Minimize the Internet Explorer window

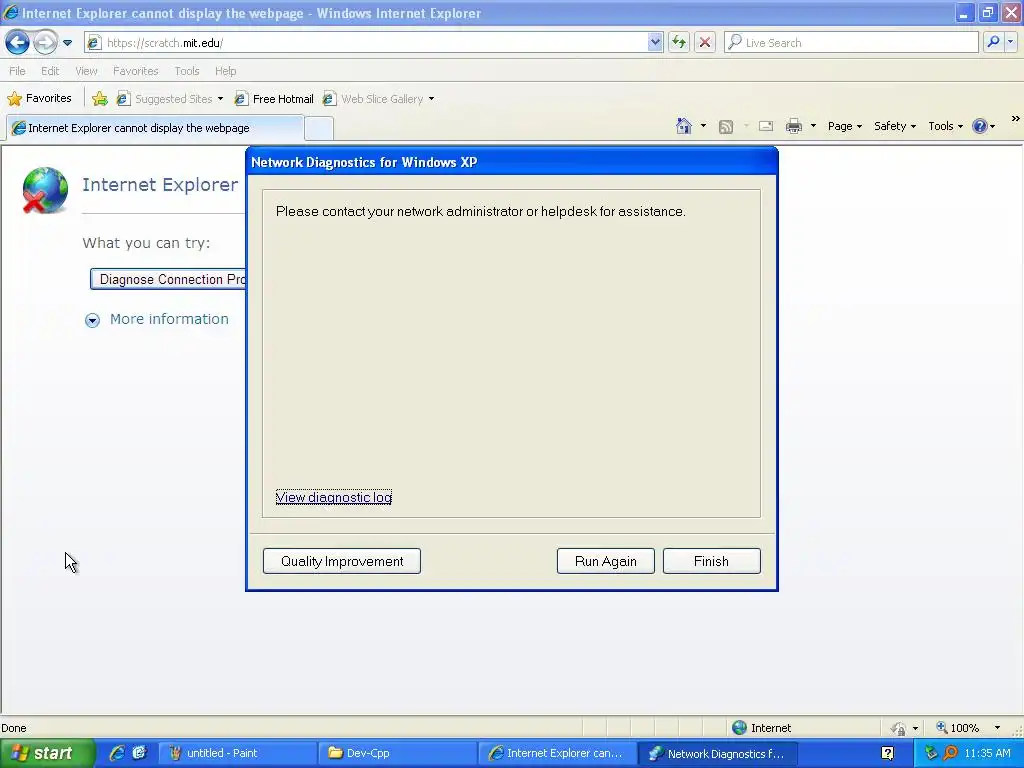(964, 13)
